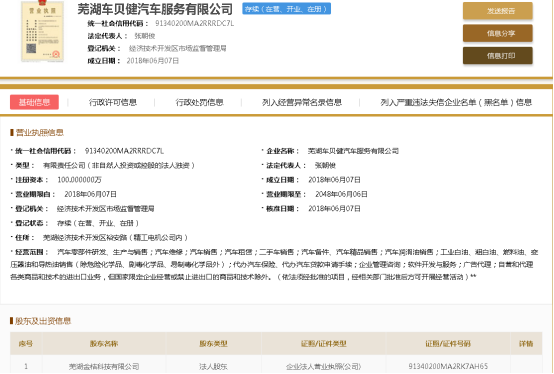Click the 发送报告 button
This screenshot has width=554, height=374.
(497, 11)
